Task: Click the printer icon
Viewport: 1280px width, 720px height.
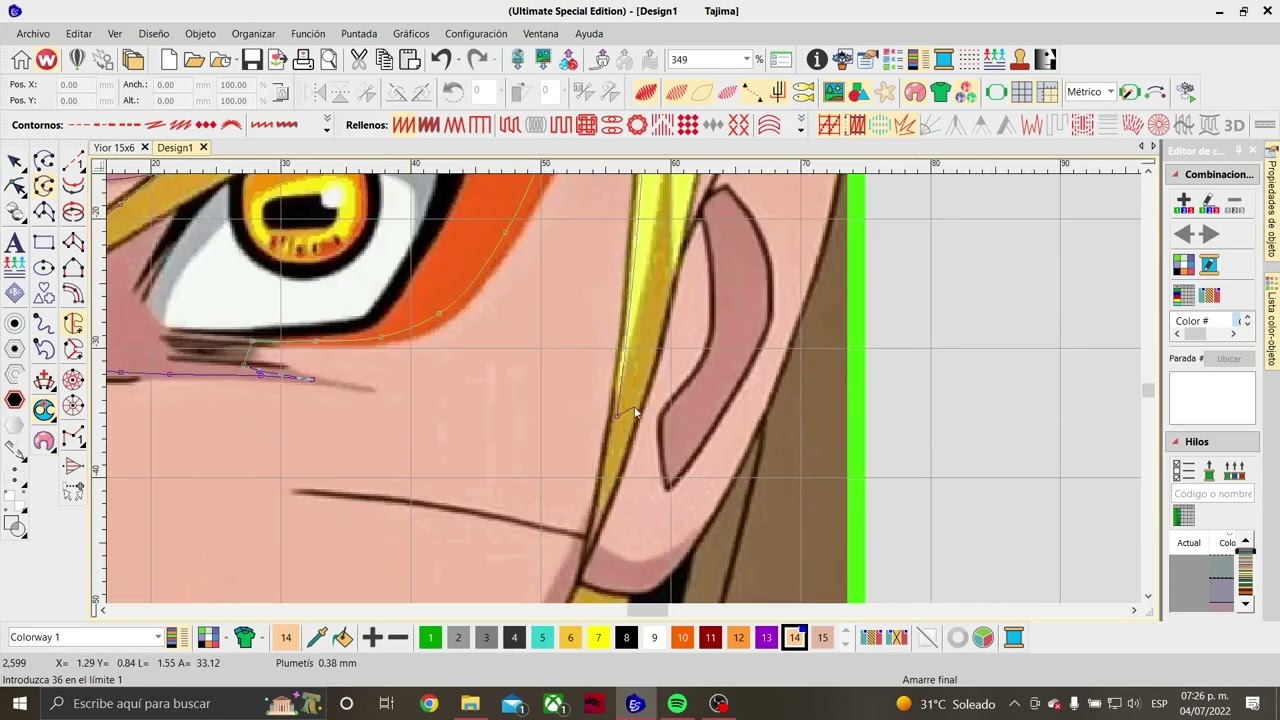Action: coord(303,60)
